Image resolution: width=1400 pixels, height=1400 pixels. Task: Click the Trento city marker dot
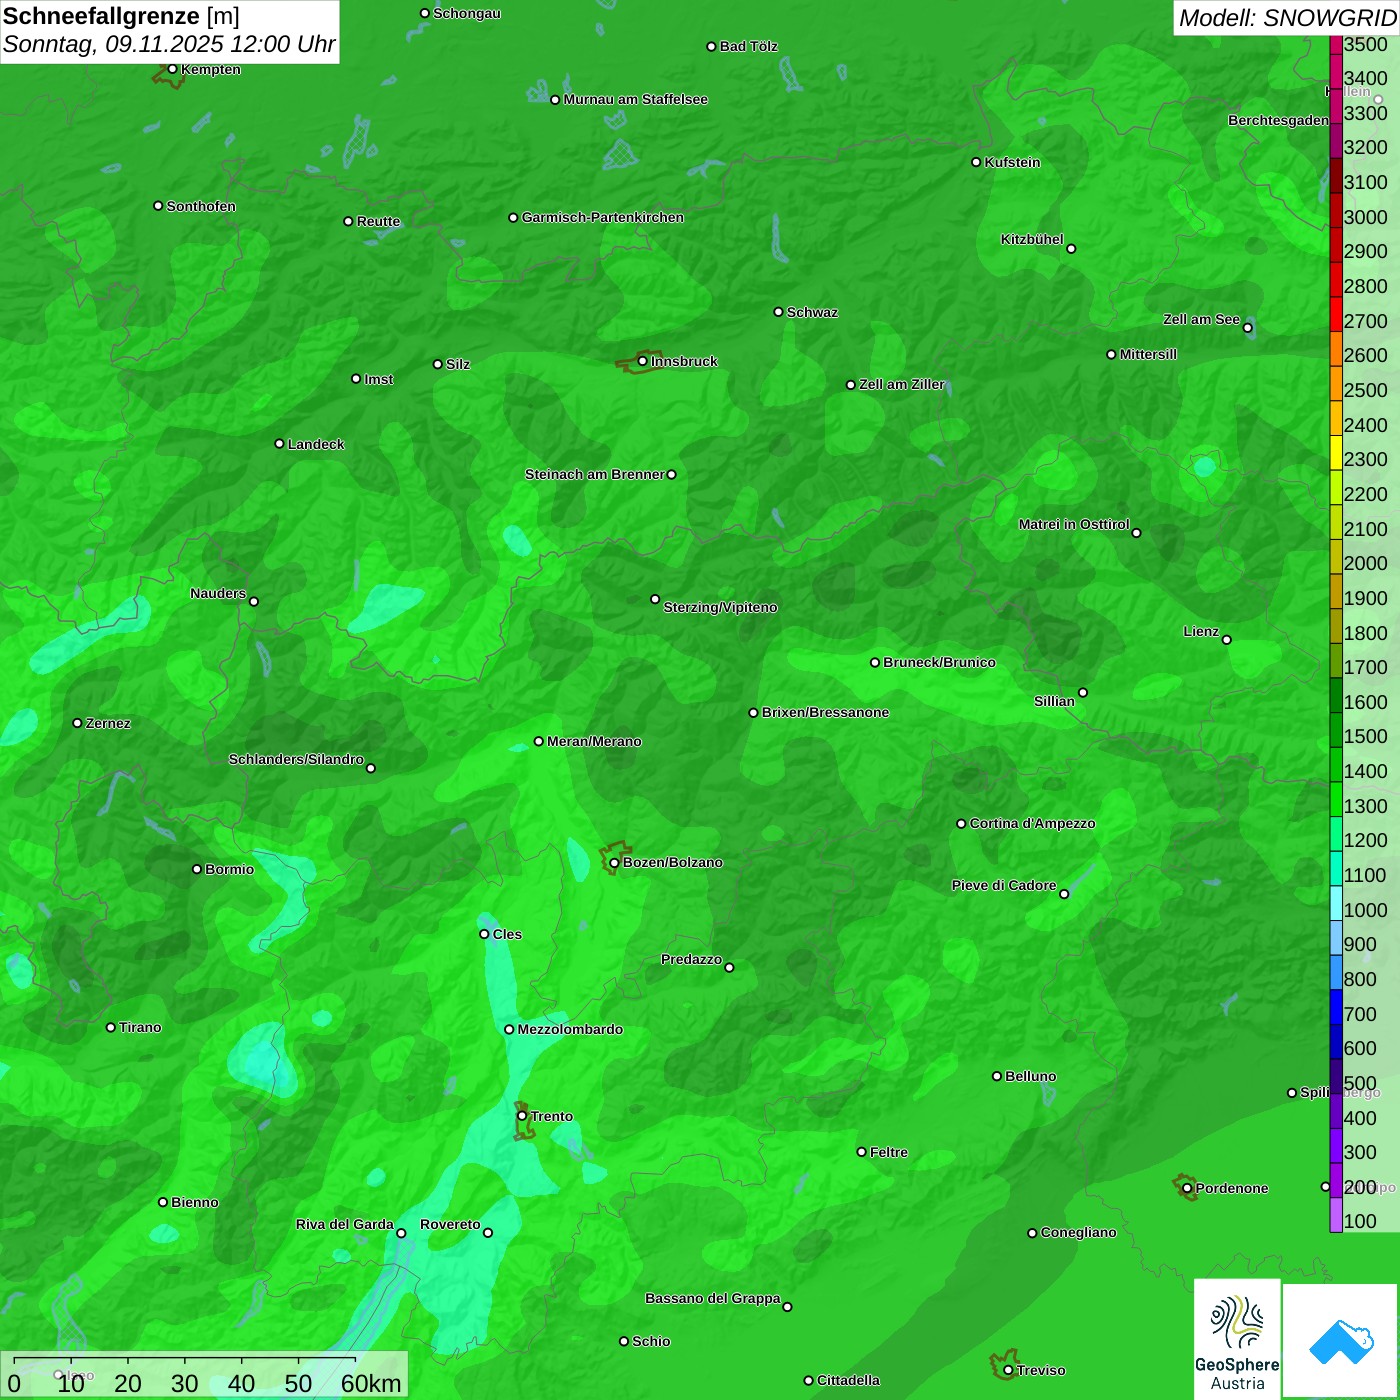point(522,1116)
